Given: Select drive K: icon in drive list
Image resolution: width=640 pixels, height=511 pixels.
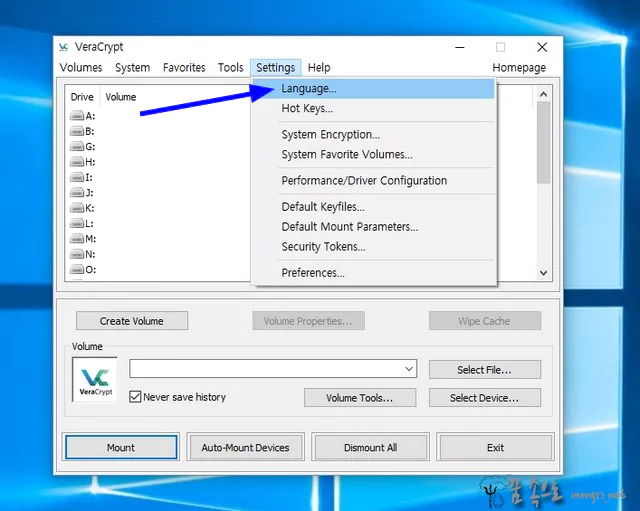Looking at the screenshot, I should click(x=77, y=208).
